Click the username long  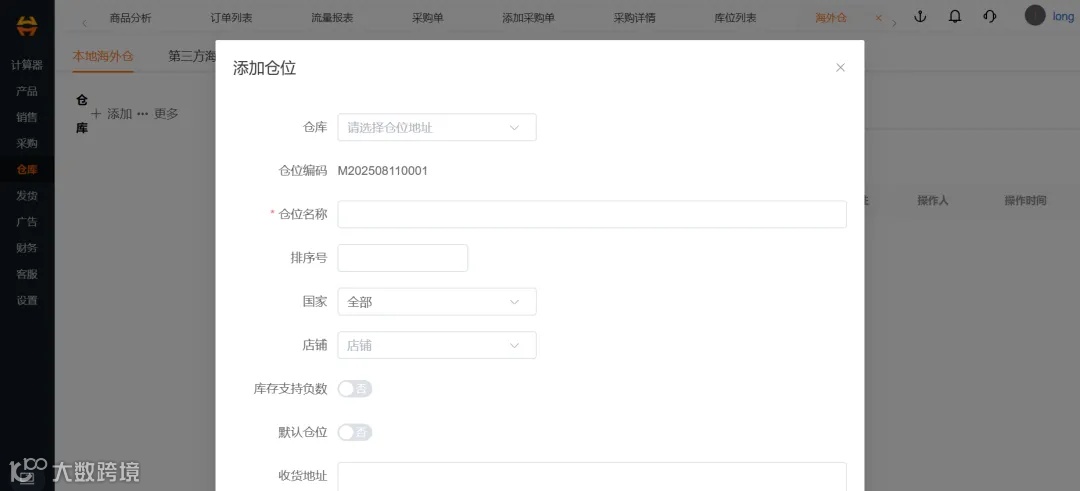1063,17
